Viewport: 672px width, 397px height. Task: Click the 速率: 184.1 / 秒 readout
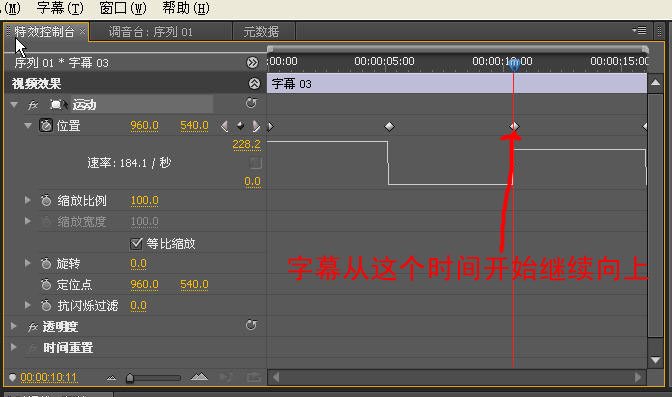pyautogui.click(x=129, y=163)
